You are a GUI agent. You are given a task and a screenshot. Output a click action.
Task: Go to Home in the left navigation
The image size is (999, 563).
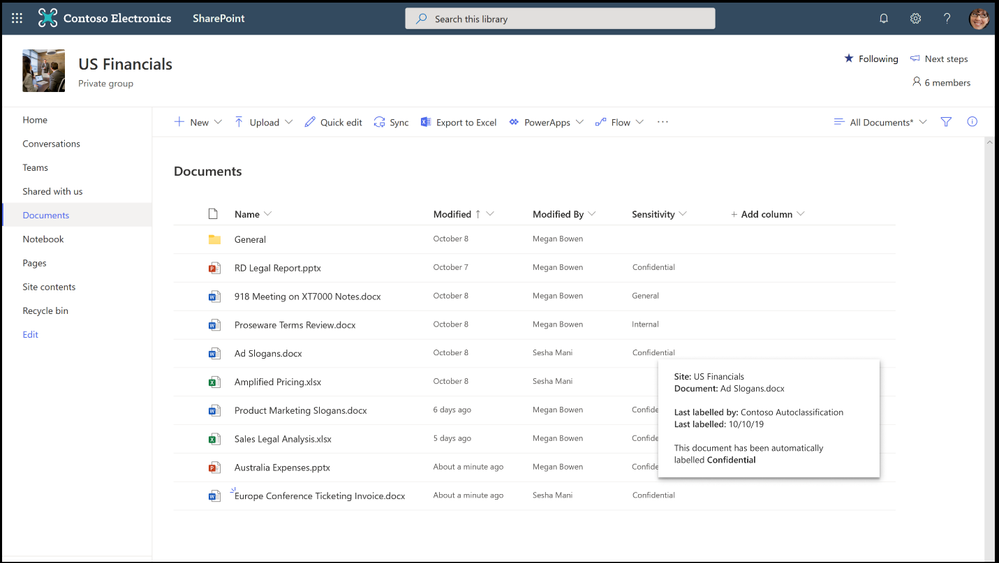coord(35,120)
